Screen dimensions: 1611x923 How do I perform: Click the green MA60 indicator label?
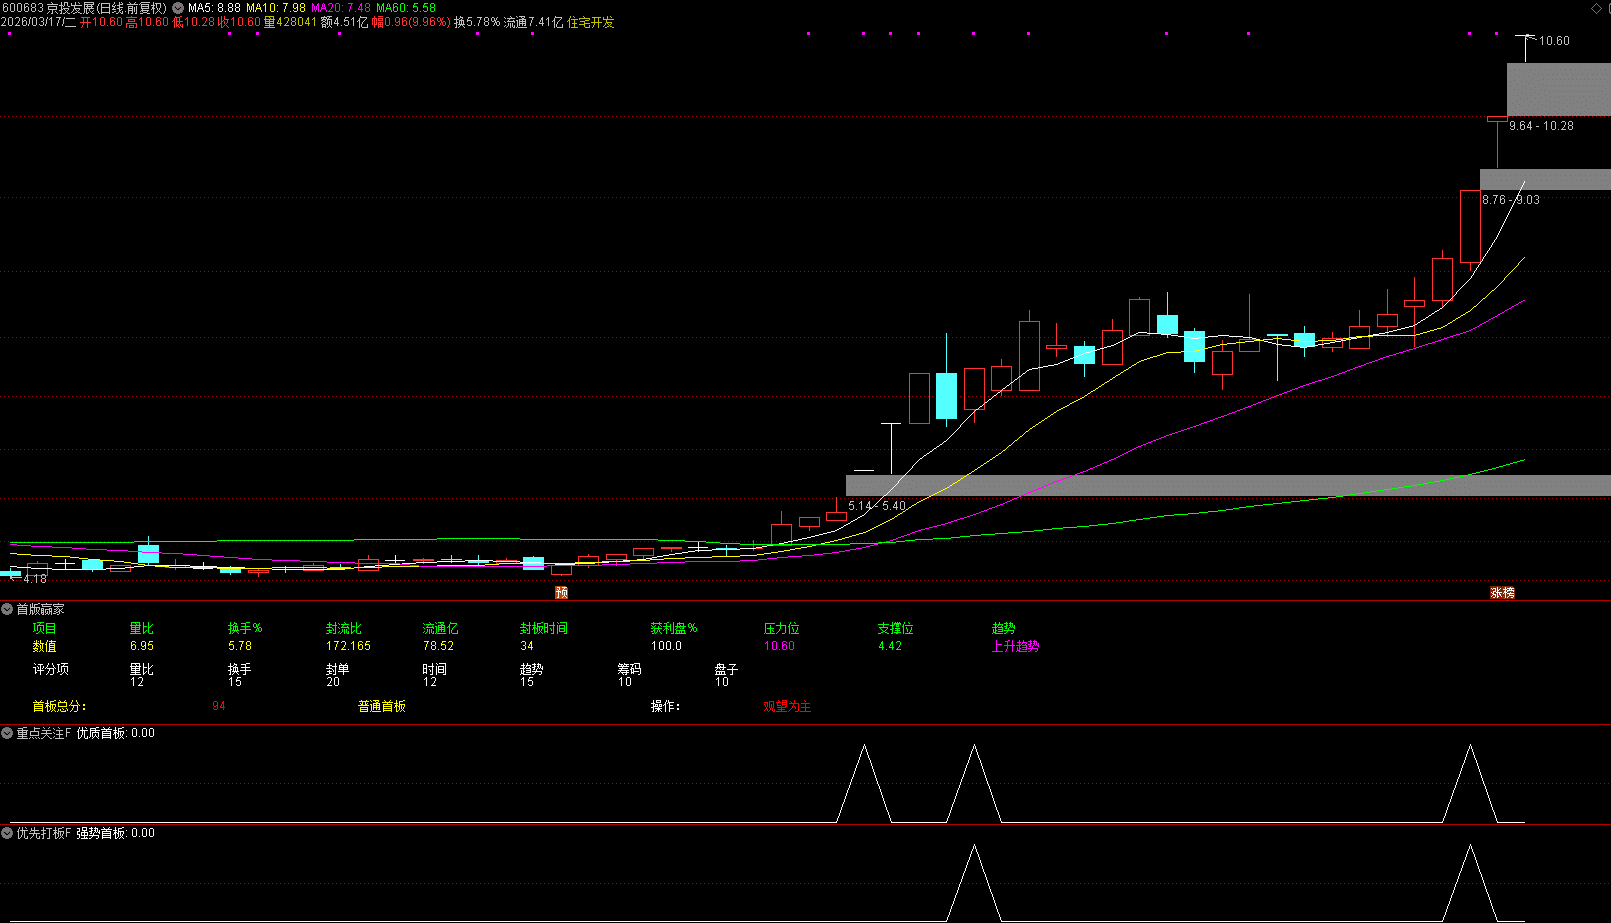406,8
